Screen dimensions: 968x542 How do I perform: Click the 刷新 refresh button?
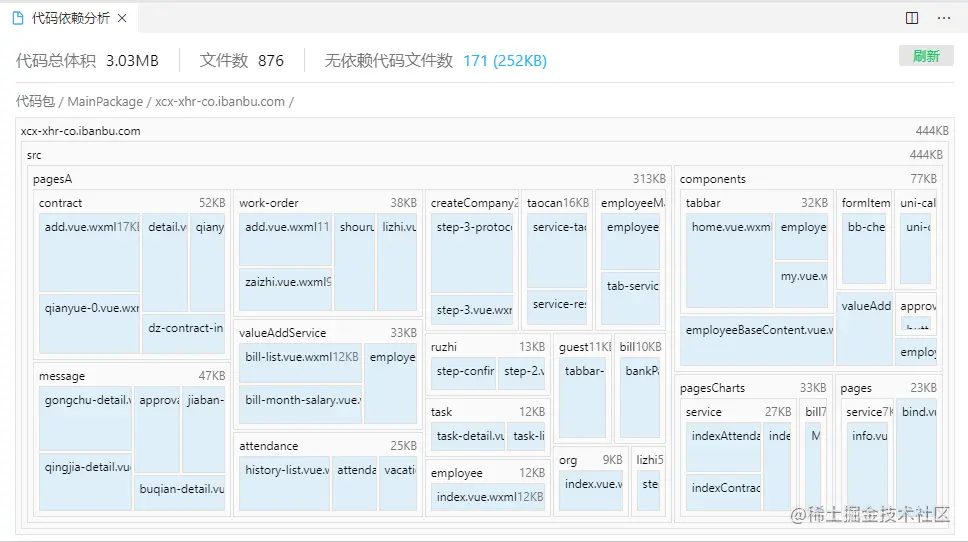coord(926,56)
